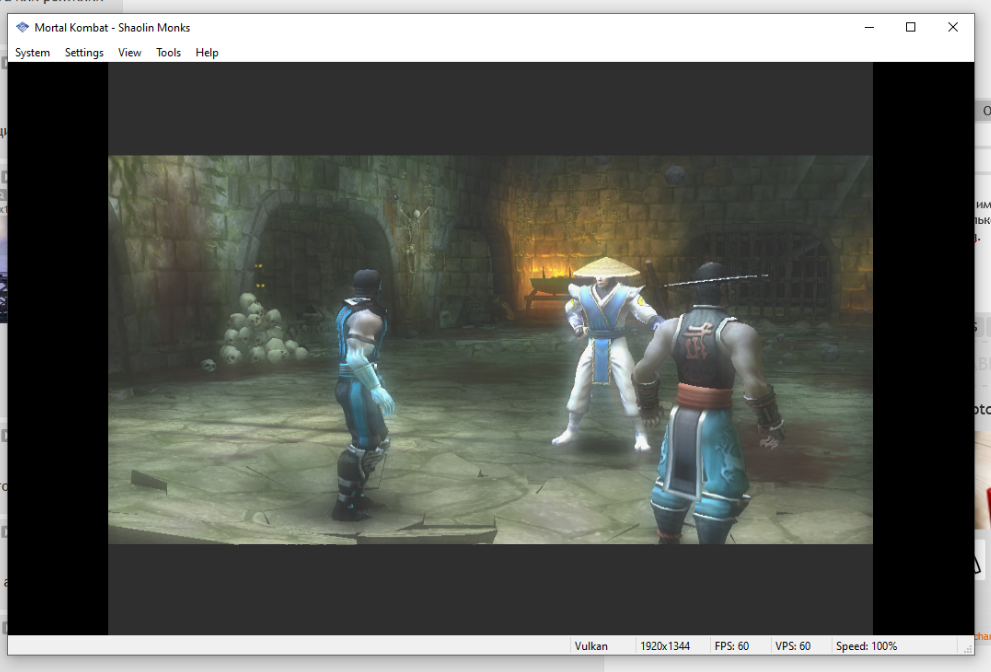Open the Help menu
The height and width of the screenshot is (672, 991).
[207, 52]
